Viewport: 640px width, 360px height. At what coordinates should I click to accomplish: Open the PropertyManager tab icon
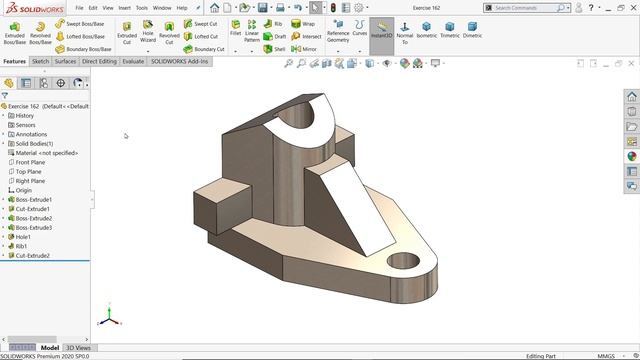26,83
